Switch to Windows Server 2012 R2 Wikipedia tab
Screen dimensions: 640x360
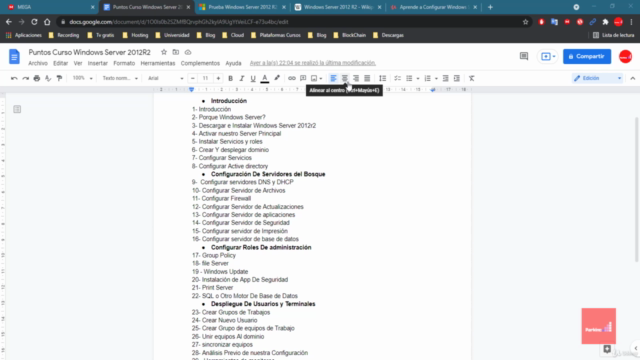coord(338,7)
